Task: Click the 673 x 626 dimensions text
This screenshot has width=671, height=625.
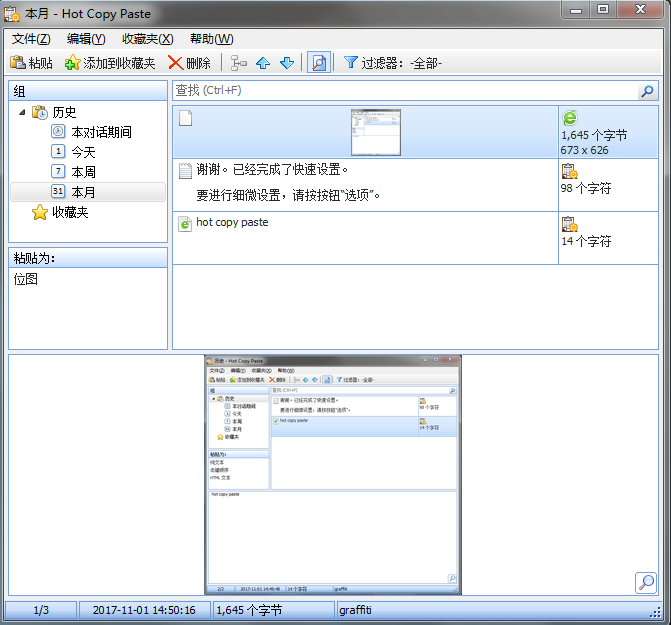Action: 585,150
